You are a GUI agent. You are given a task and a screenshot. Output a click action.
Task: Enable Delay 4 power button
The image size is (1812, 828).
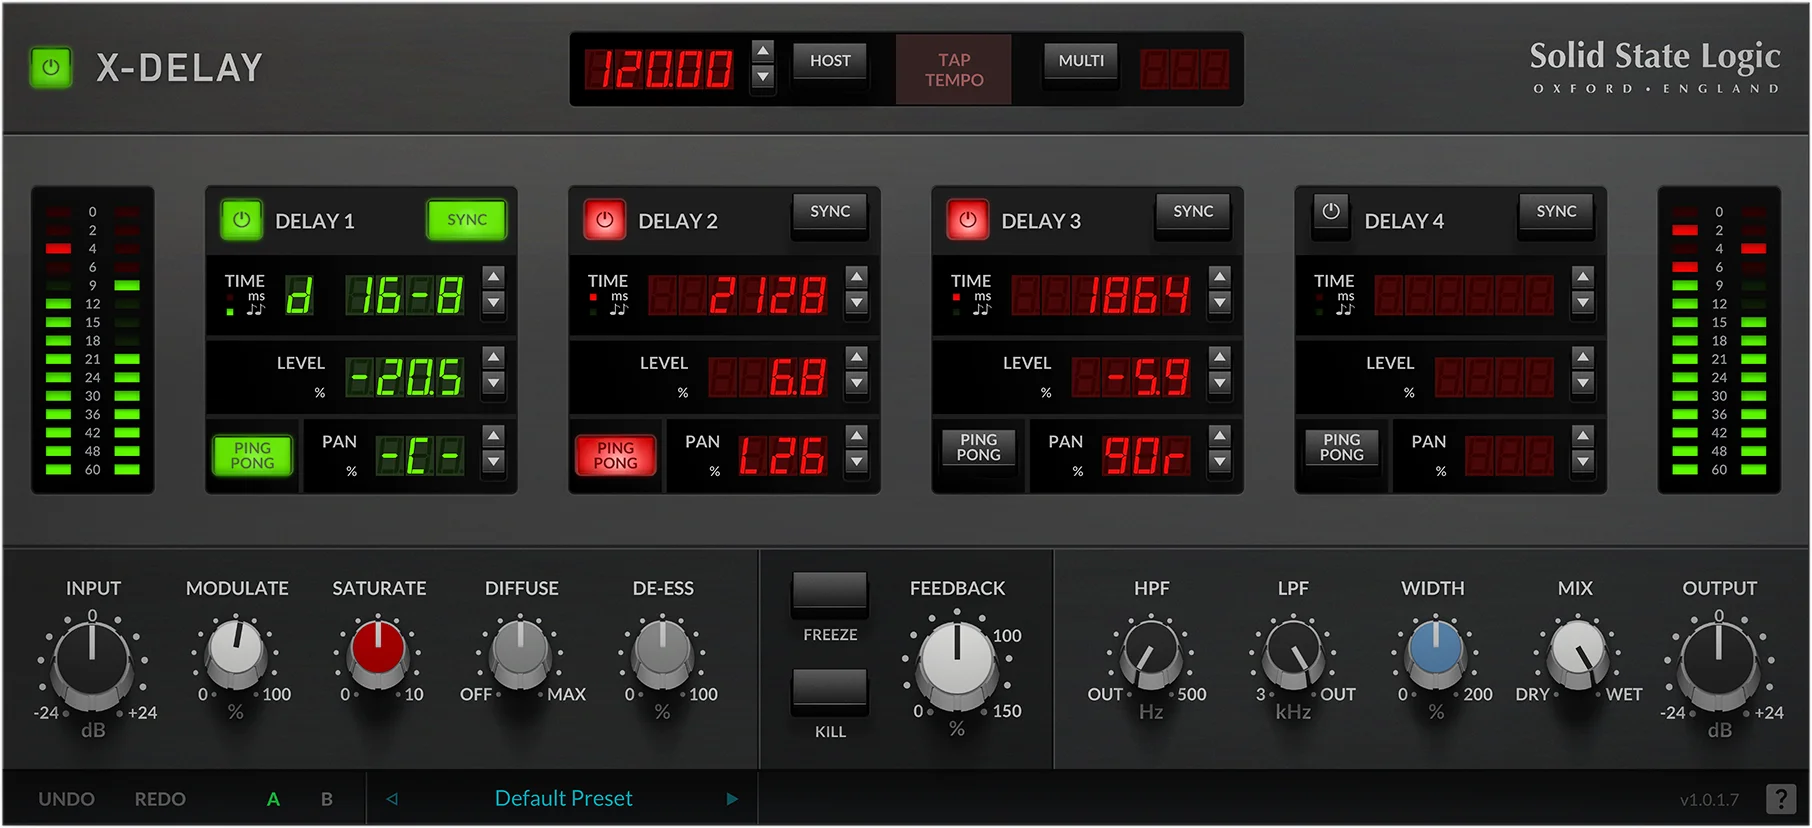tap(1330, 213)
